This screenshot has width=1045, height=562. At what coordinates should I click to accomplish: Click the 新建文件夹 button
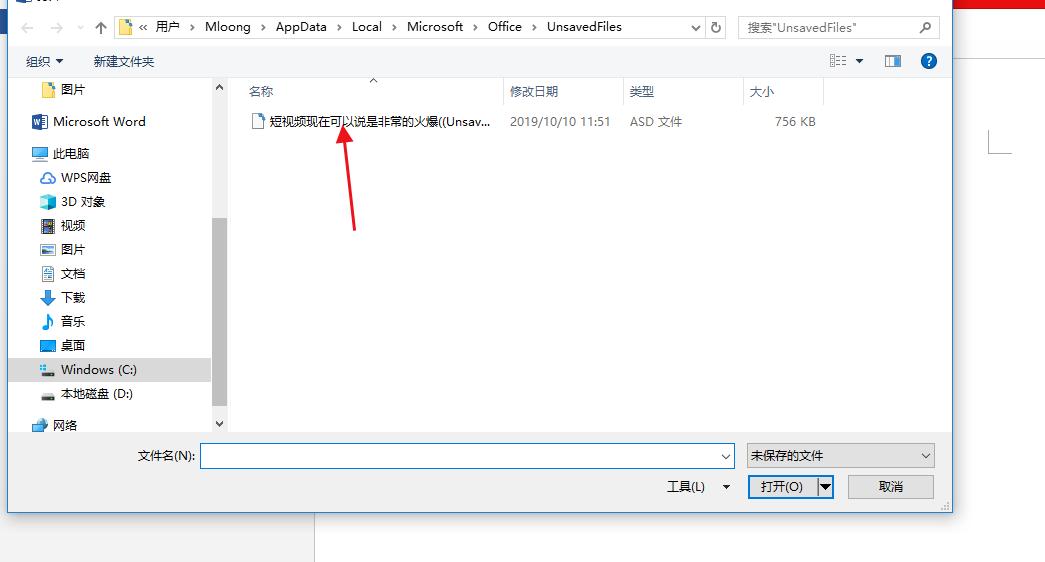click(124, 61)
